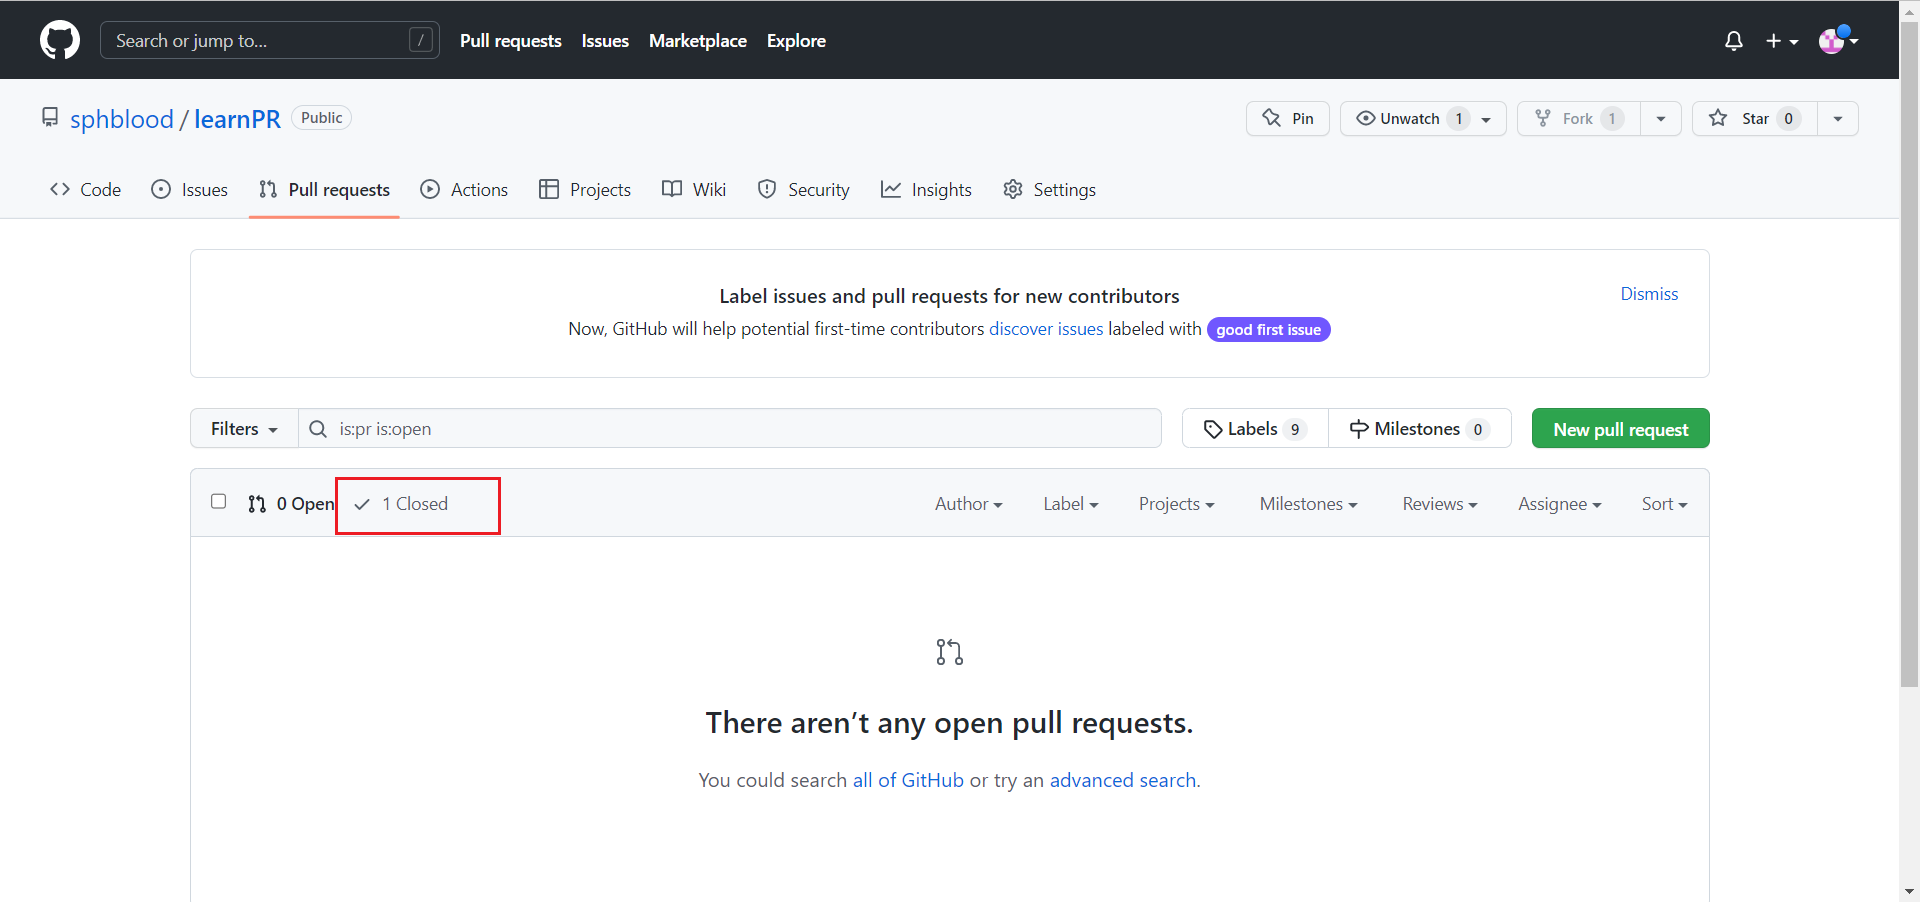Open the Security tab
The height and width of the screenshot is (902, 1920).
point(804,189)
